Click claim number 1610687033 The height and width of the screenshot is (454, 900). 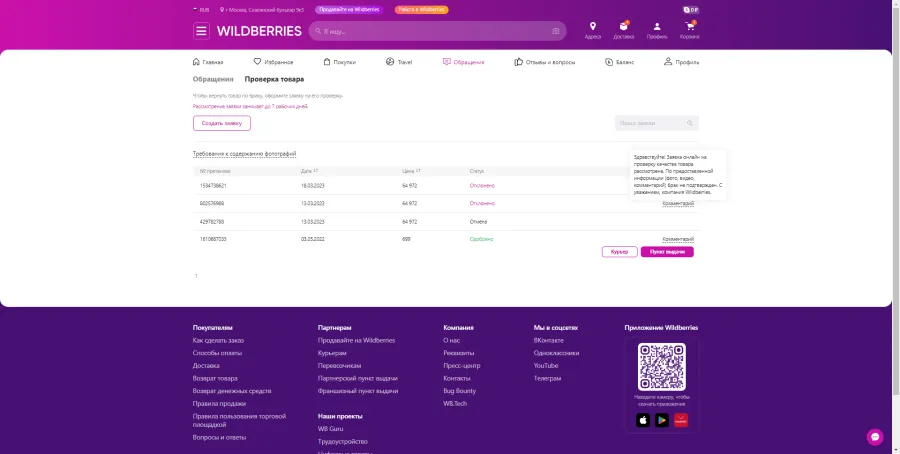tap(213, 239)
